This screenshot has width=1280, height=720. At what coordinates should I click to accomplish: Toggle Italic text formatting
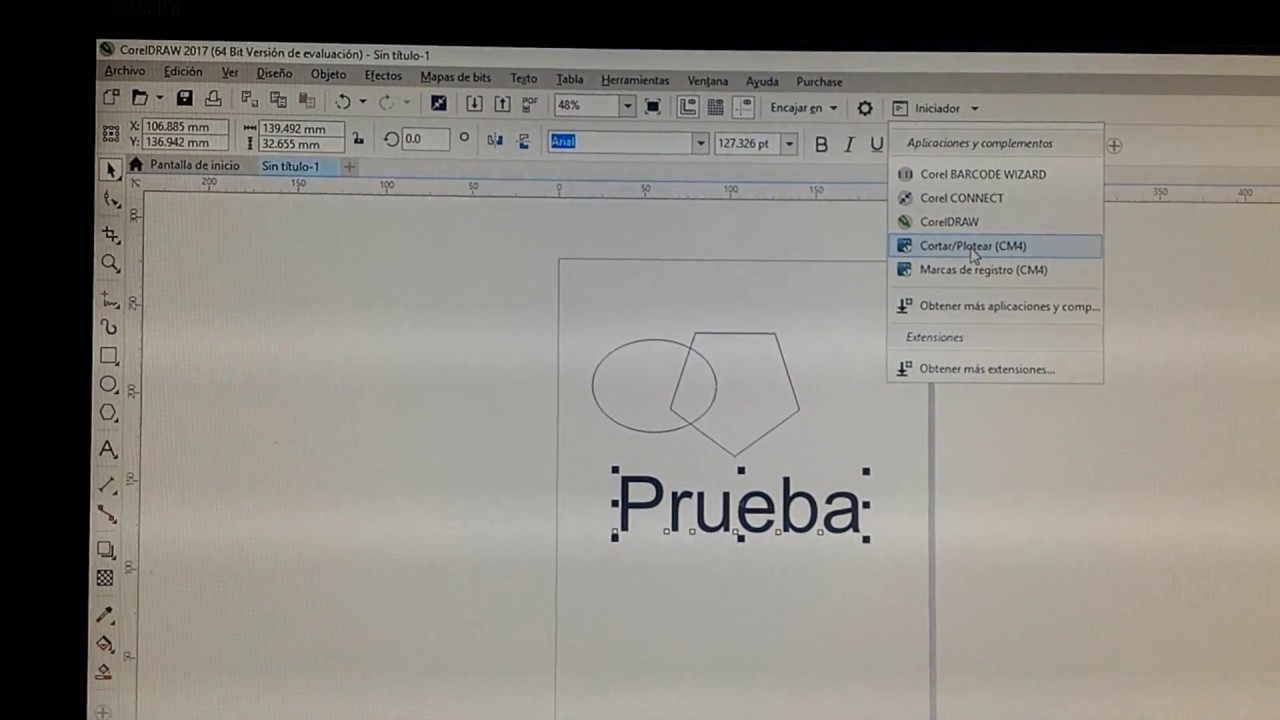849,145
